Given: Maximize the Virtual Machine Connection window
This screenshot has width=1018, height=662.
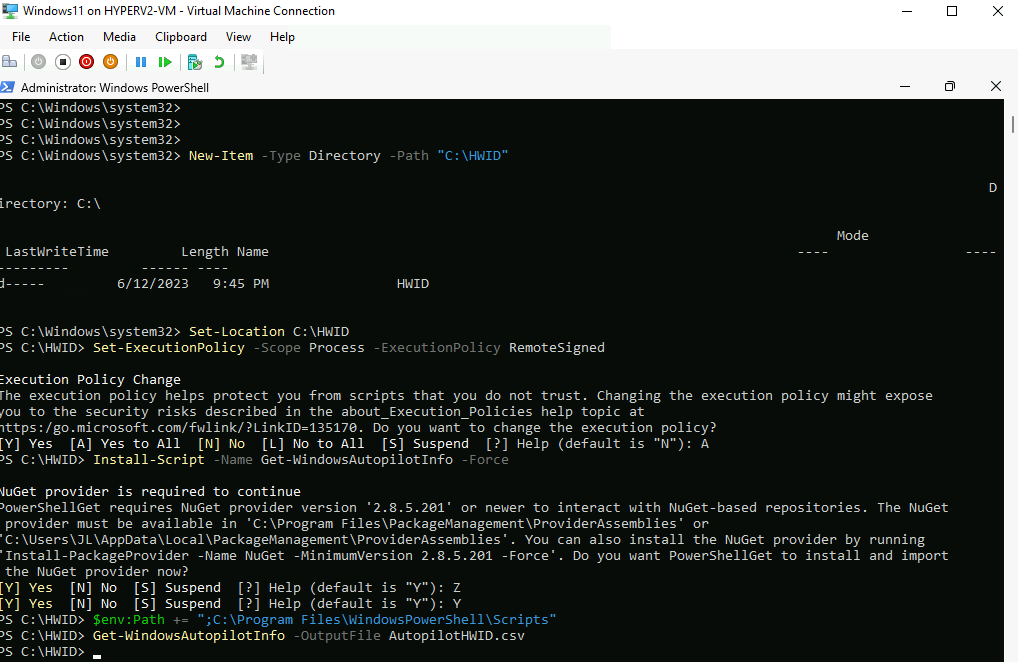Looking at the screenshot, I should 952,11.
